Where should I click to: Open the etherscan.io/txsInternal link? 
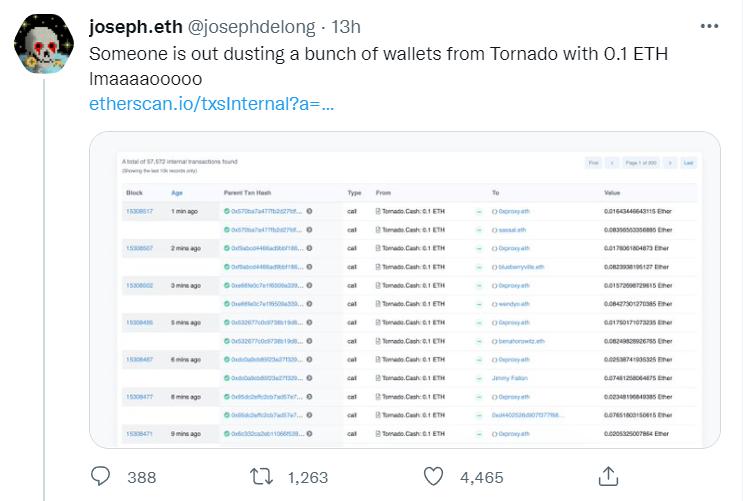coord(211,102)
